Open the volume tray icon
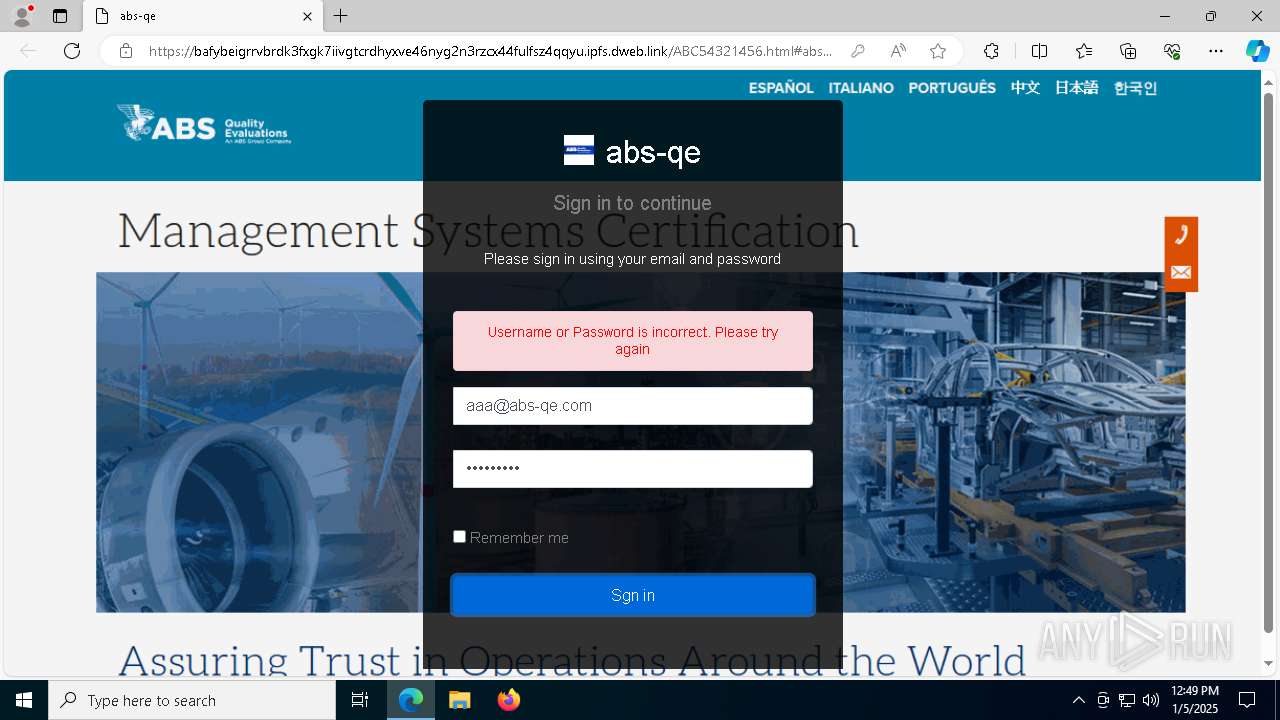The height and width of the screenshot is (720, 1280). (x=1151, y=700)
